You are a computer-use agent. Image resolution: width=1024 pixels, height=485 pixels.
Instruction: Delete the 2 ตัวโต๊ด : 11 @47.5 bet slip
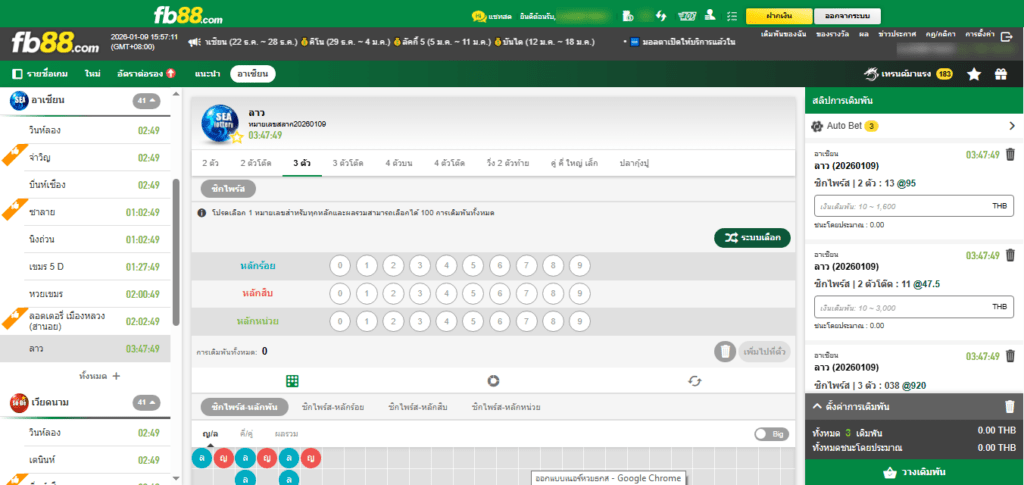click(x=1010, y=255)
